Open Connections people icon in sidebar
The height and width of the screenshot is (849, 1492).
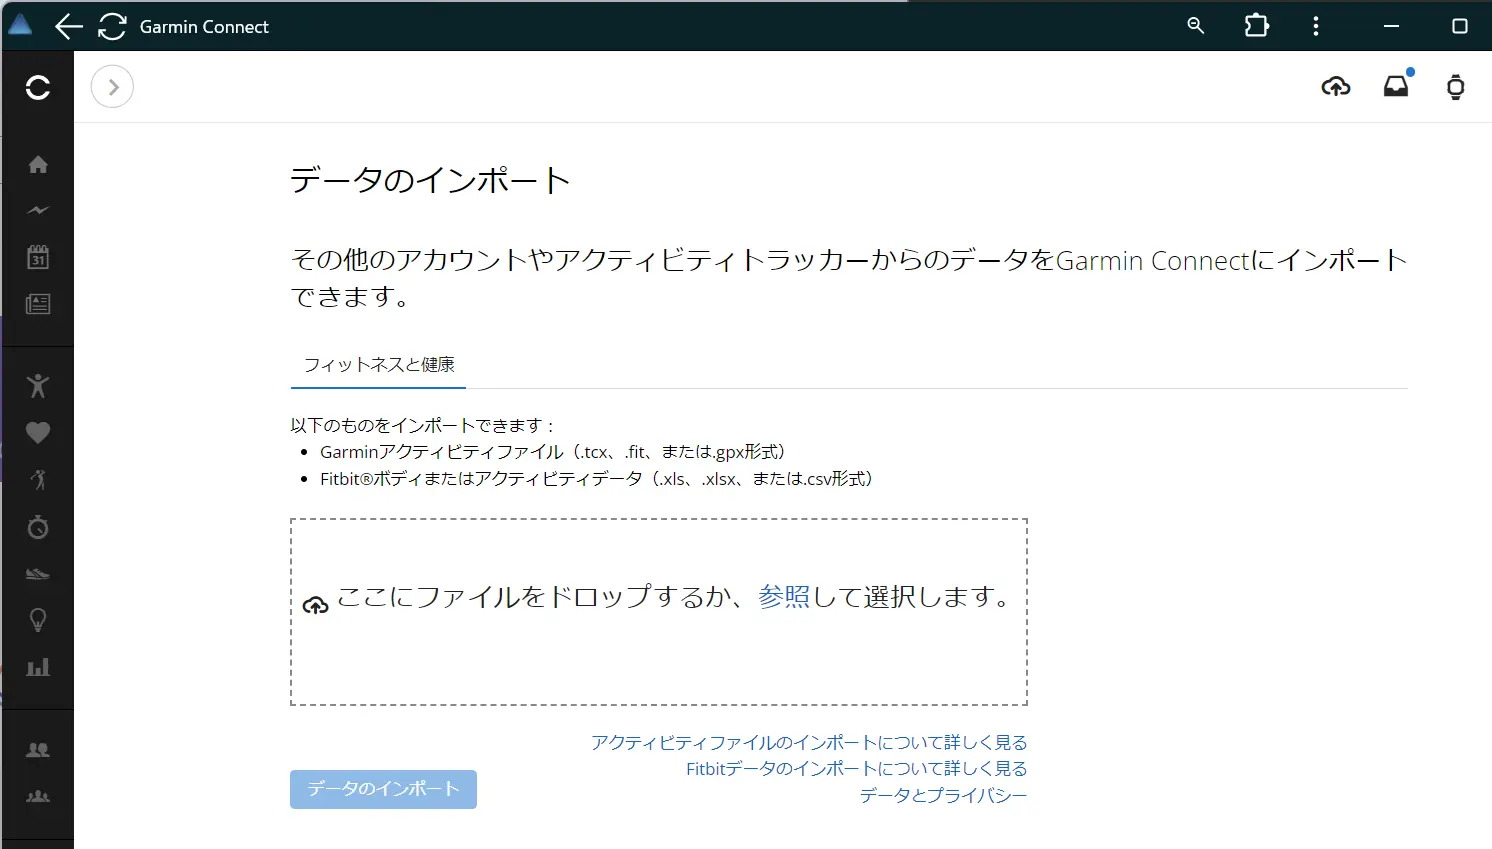[38, 750]
